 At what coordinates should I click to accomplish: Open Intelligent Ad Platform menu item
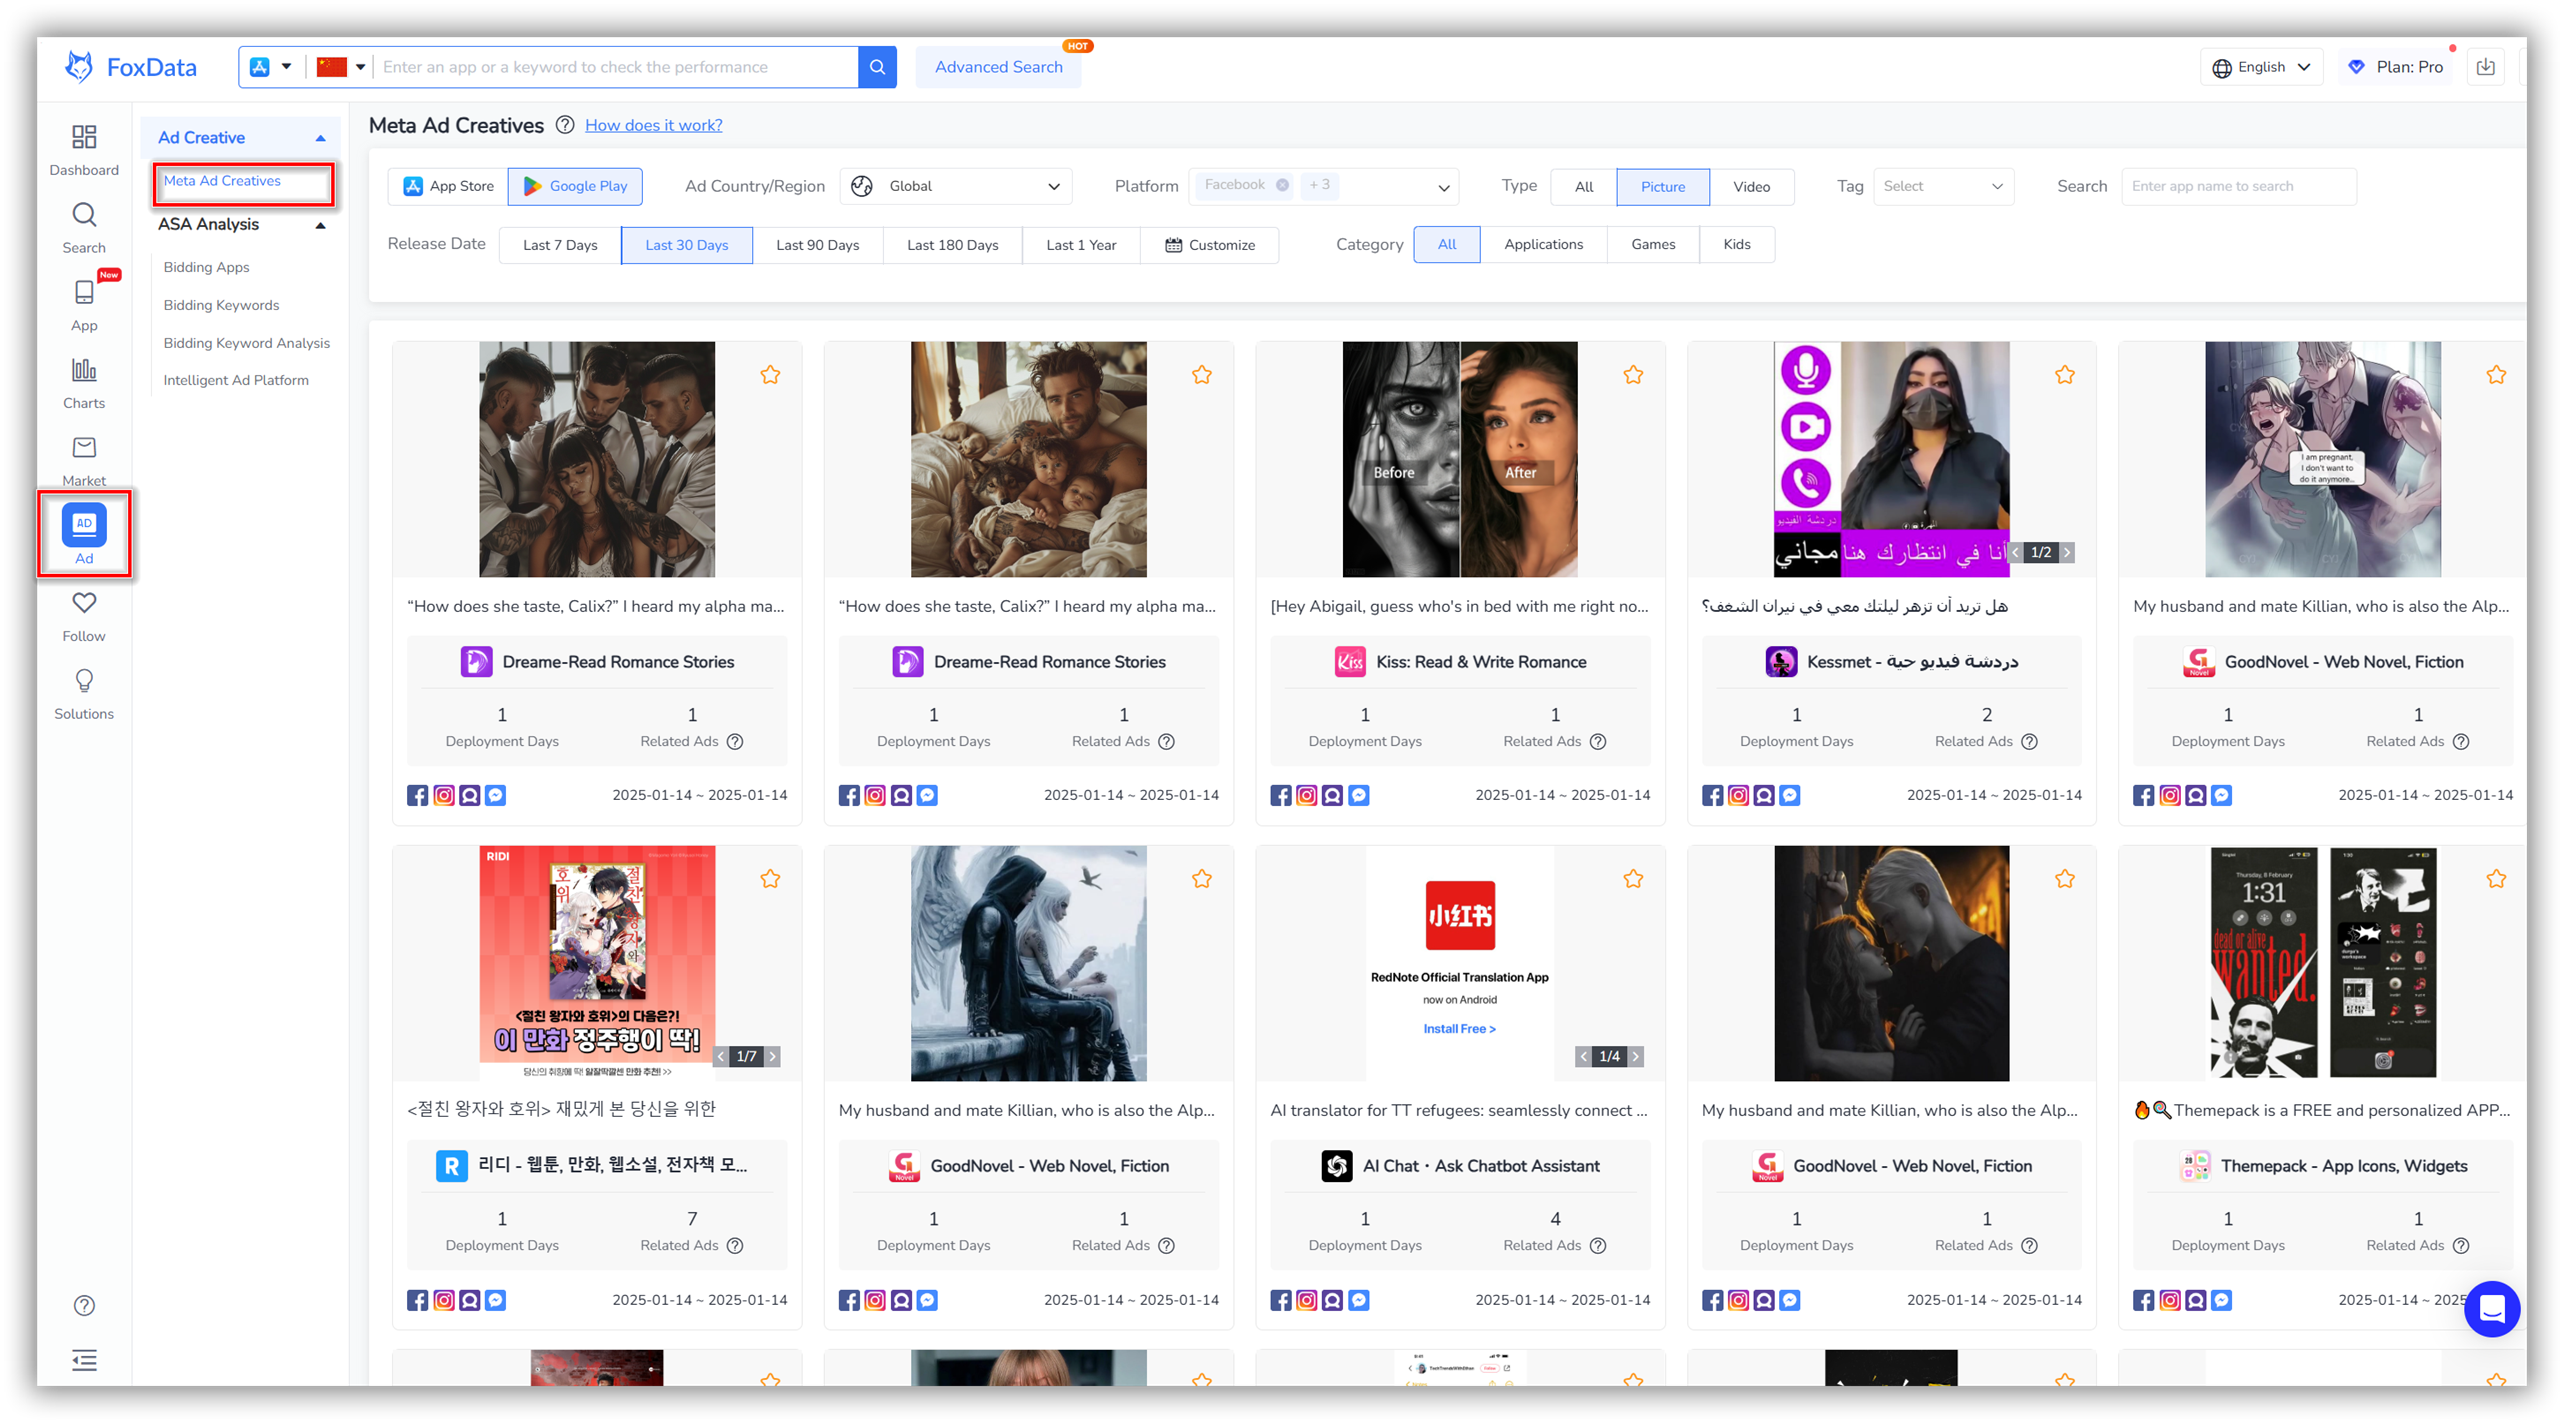236,380
